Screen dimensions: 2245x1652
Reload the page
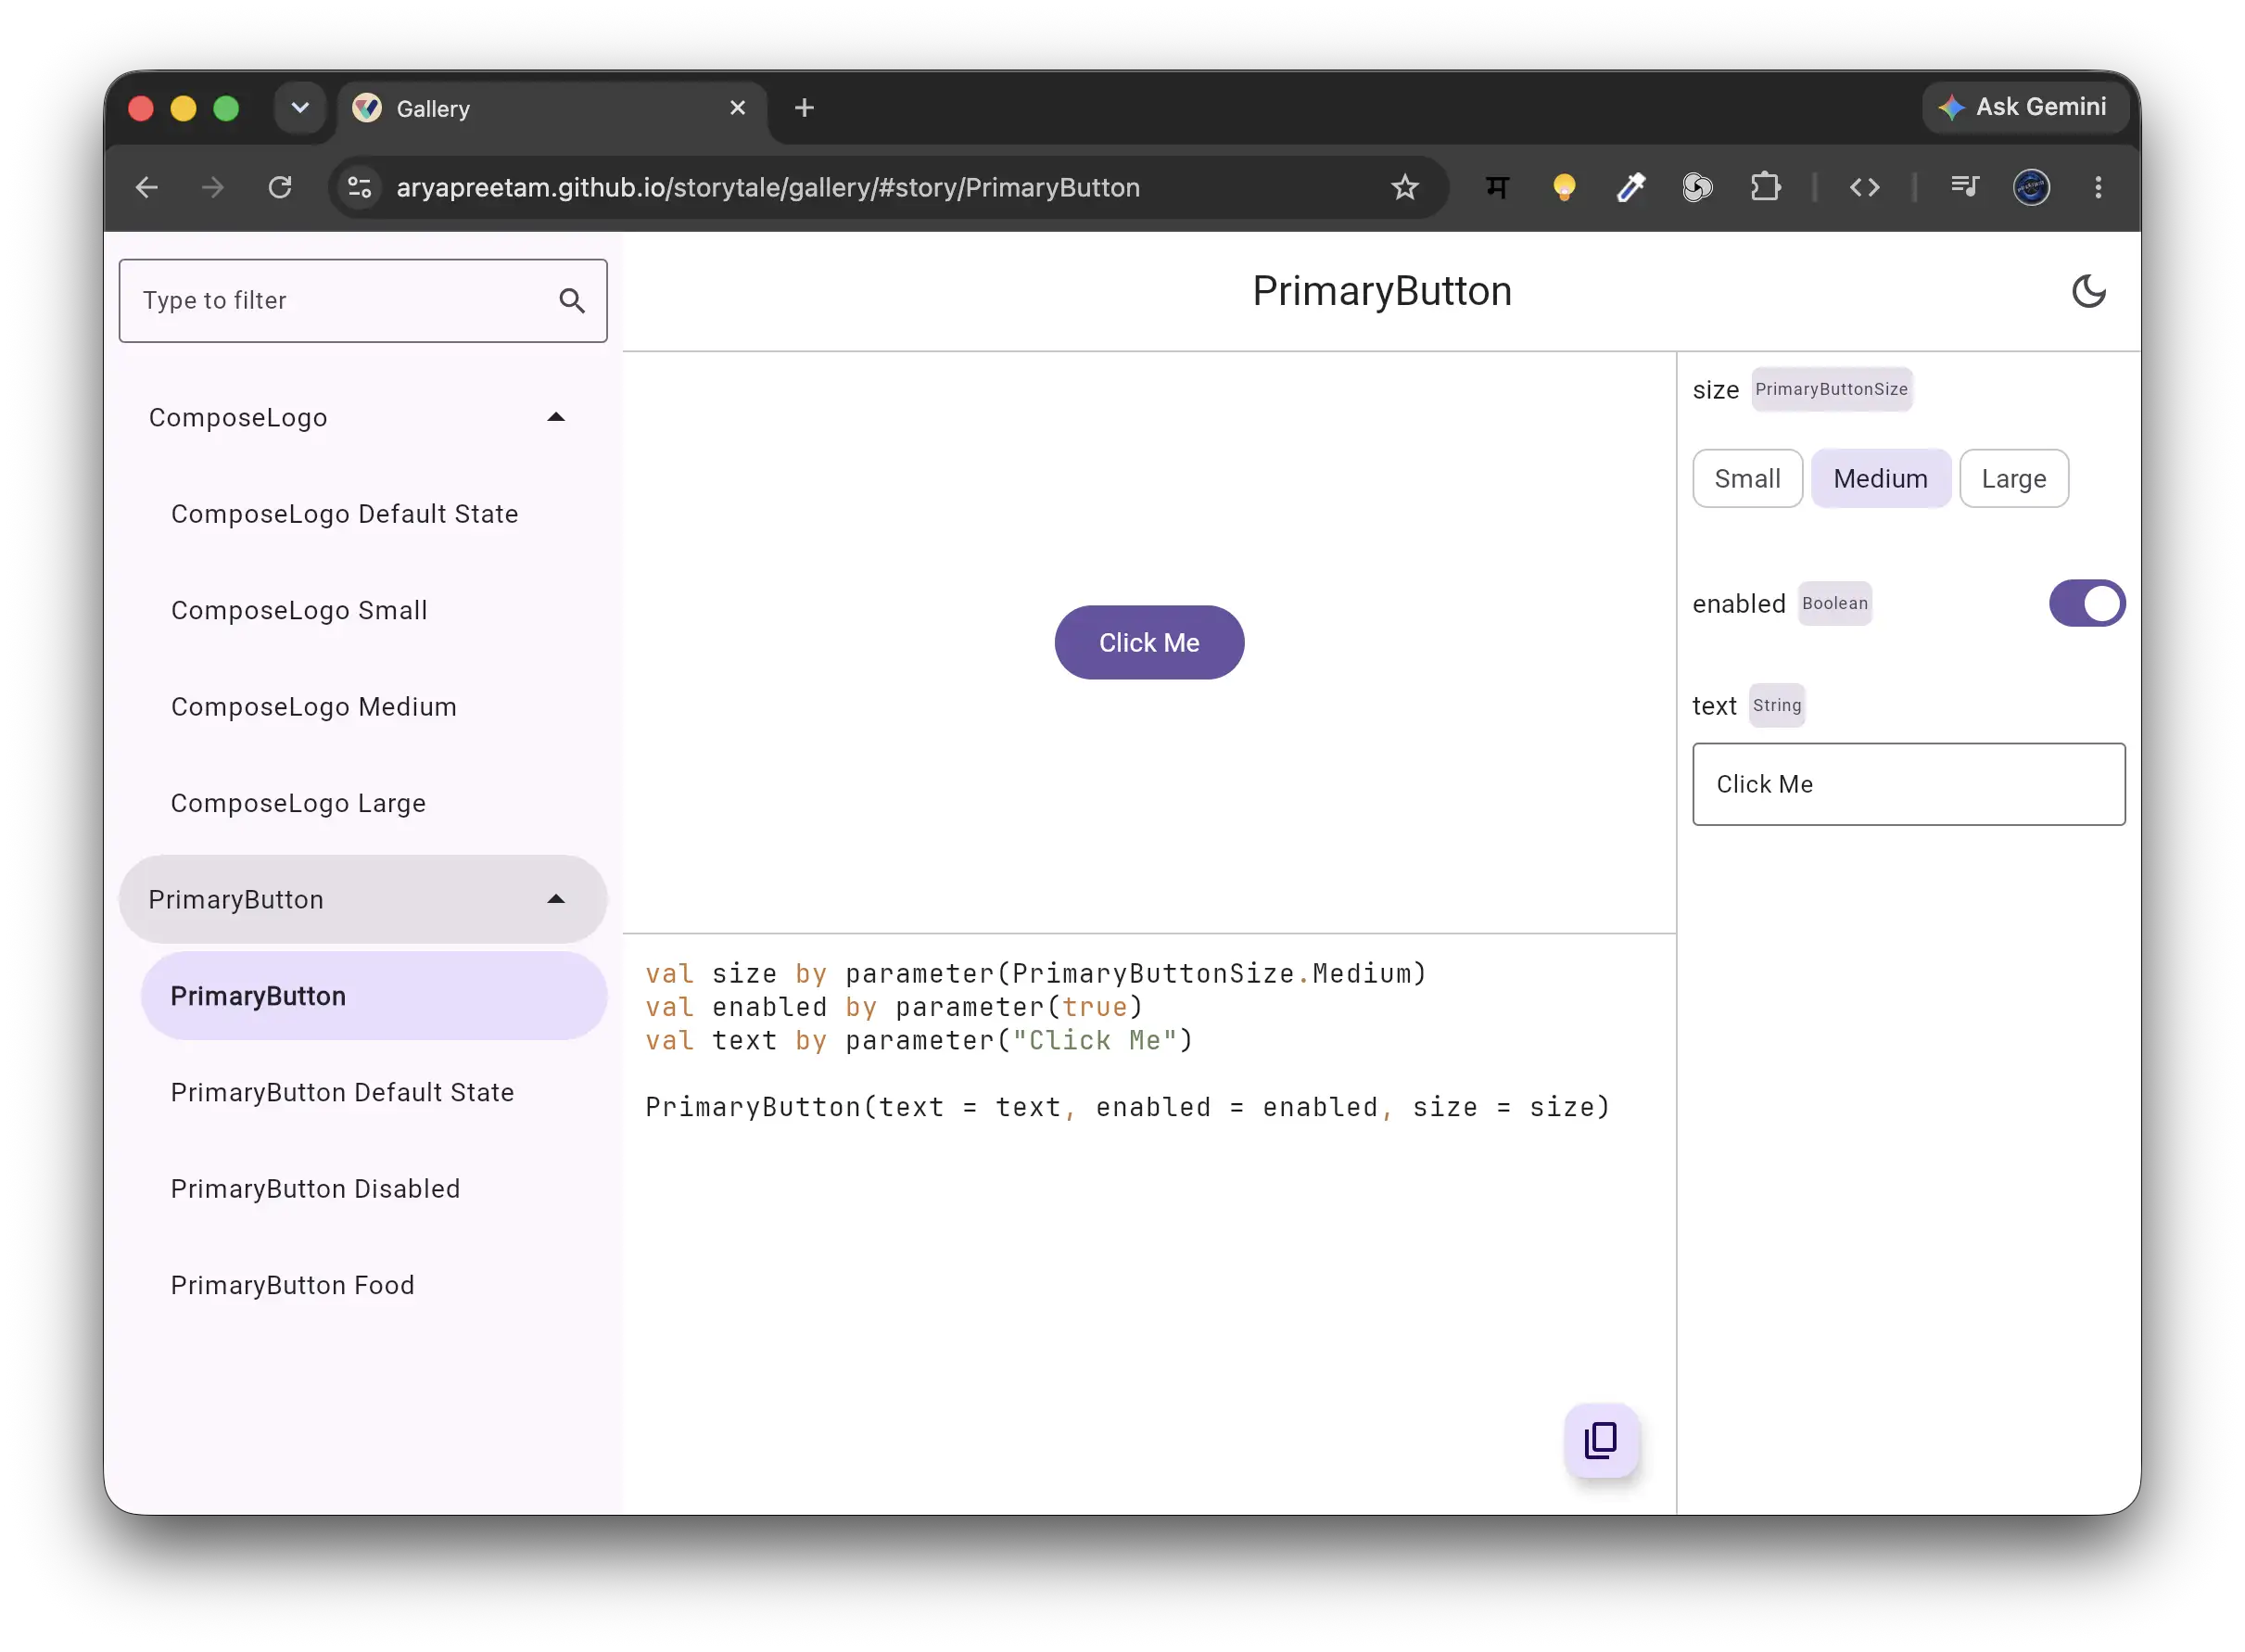280,187
